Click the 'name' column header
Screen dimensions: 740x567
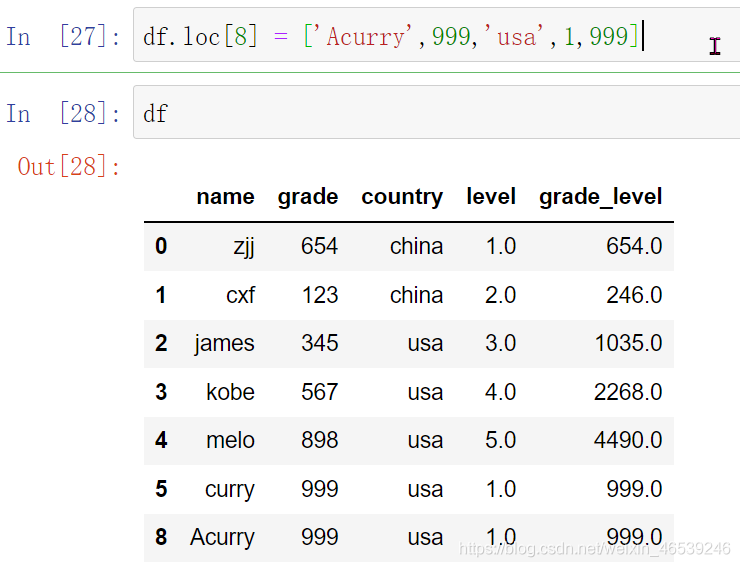click(226, 196)
